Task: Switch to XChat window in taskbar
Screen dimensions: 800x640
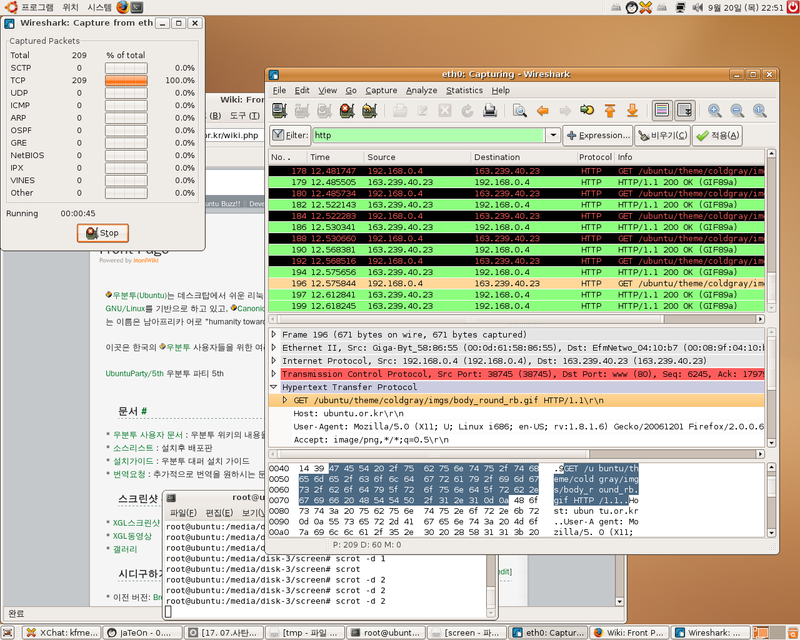Action: click(x=62, y=633)
